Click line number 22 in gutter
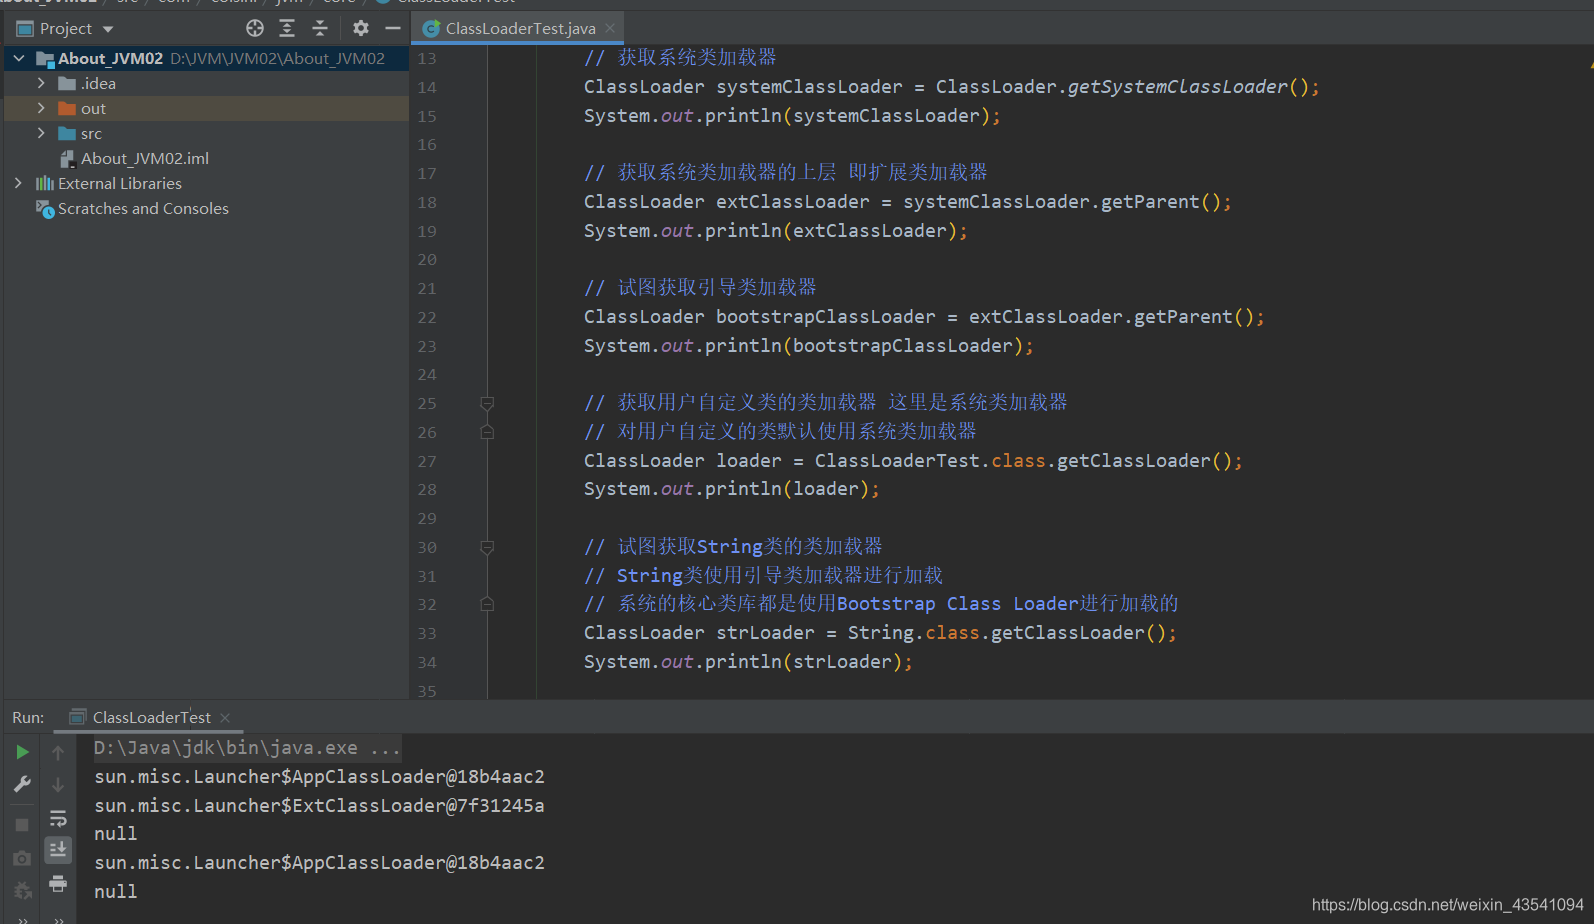 [427, 318]
